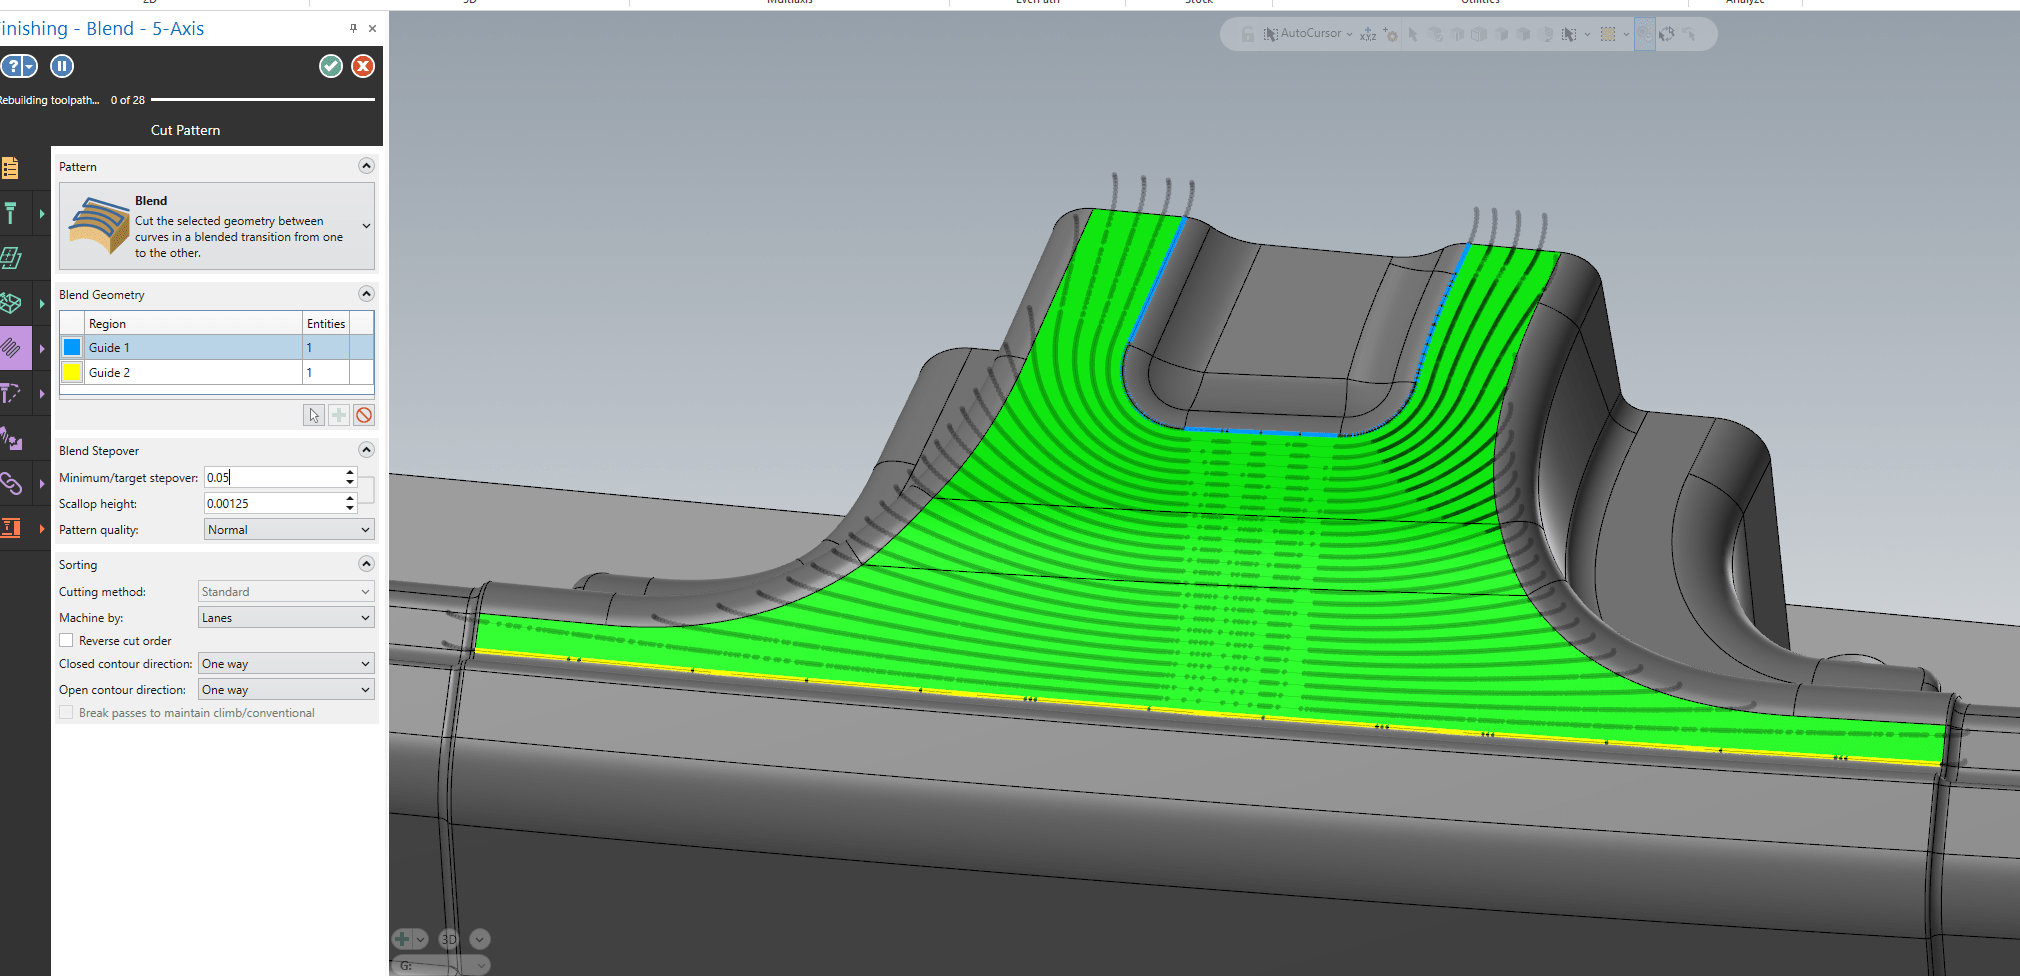Viewport: 2020px width, 976px height.
Task: Pause toolpath rebuilding with pause icon
Action: point(62,66)
